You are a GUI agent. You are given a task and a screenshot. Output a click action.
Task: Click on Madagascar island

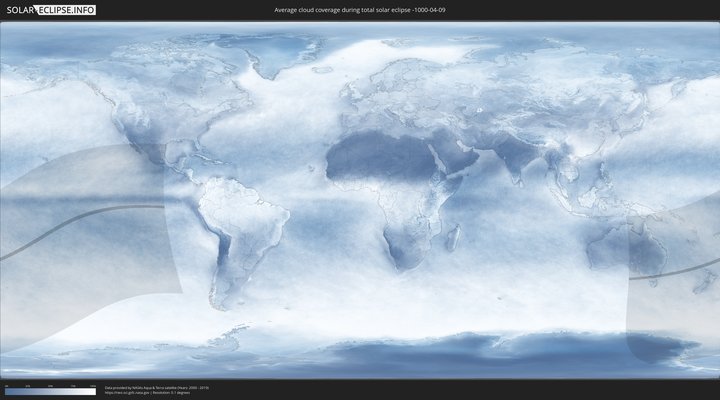click(453, 237)
